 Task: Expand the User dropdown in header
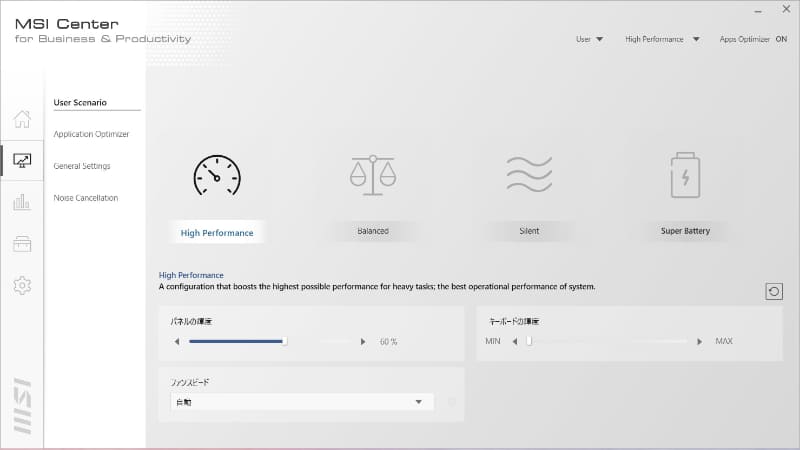coord(589,39)
